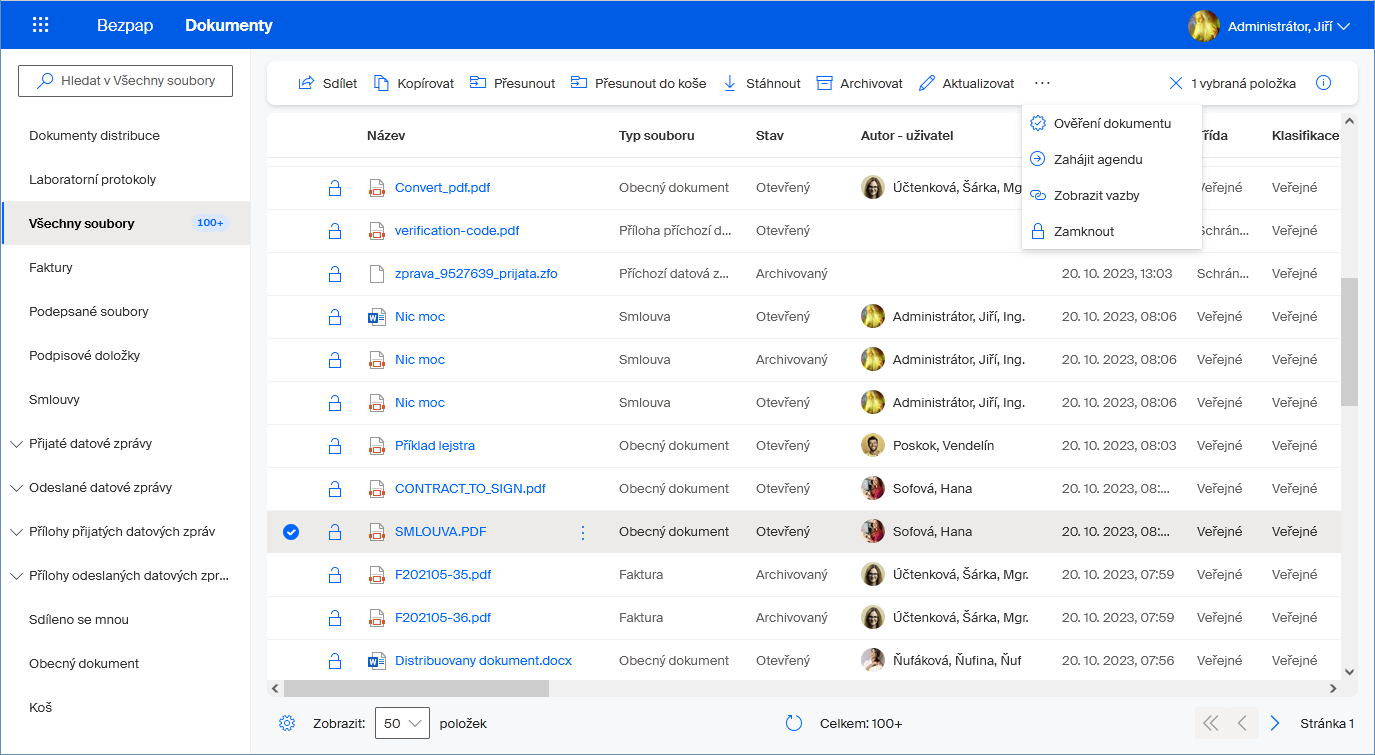
Task: Uncheck the SMLOUVA.PDF row checkbox
Action: [x=291, y=531]
